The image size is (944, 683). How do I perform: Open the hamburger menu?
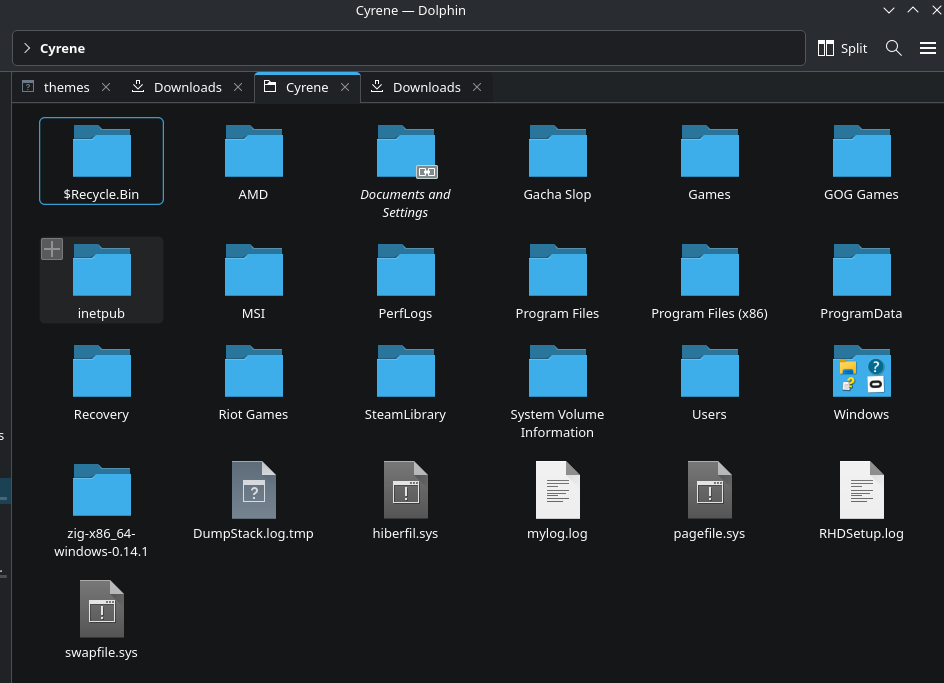pos(928,48)
